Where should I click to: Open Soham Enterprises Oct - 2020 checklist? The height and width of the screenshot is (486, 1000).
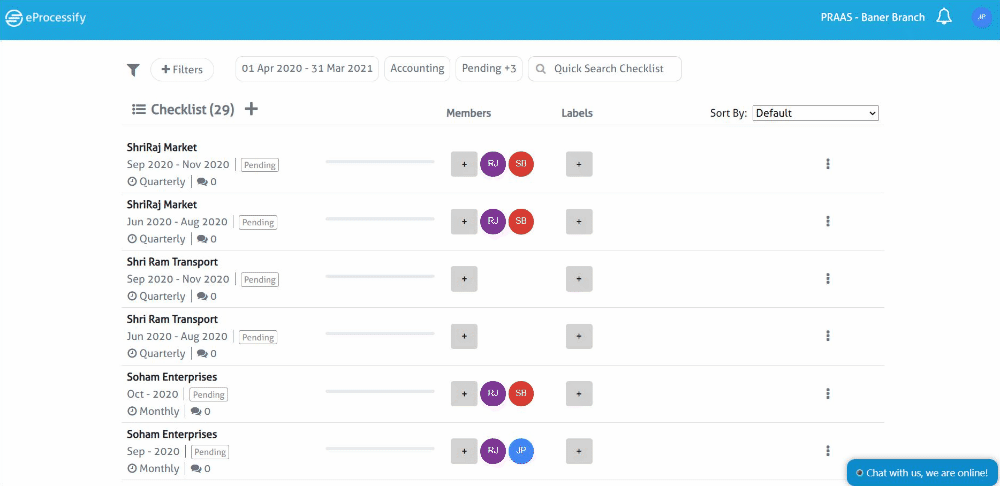tap(172, 377)
